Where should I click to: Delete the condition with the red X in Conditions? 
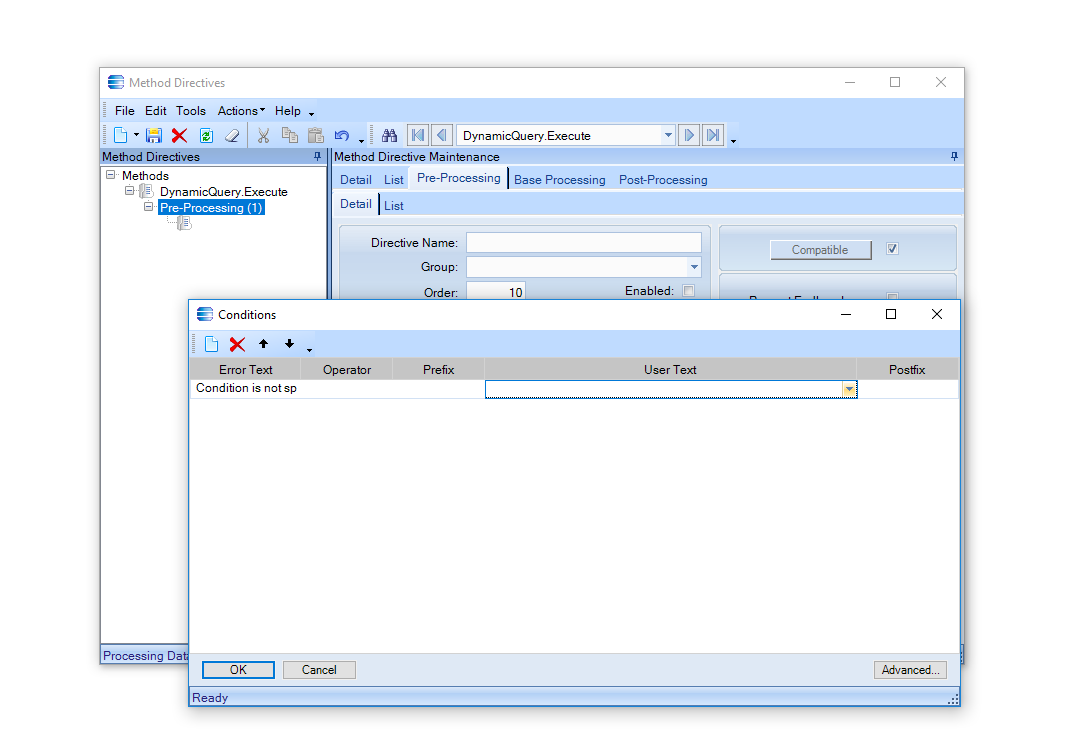click(x=237, y=344)
